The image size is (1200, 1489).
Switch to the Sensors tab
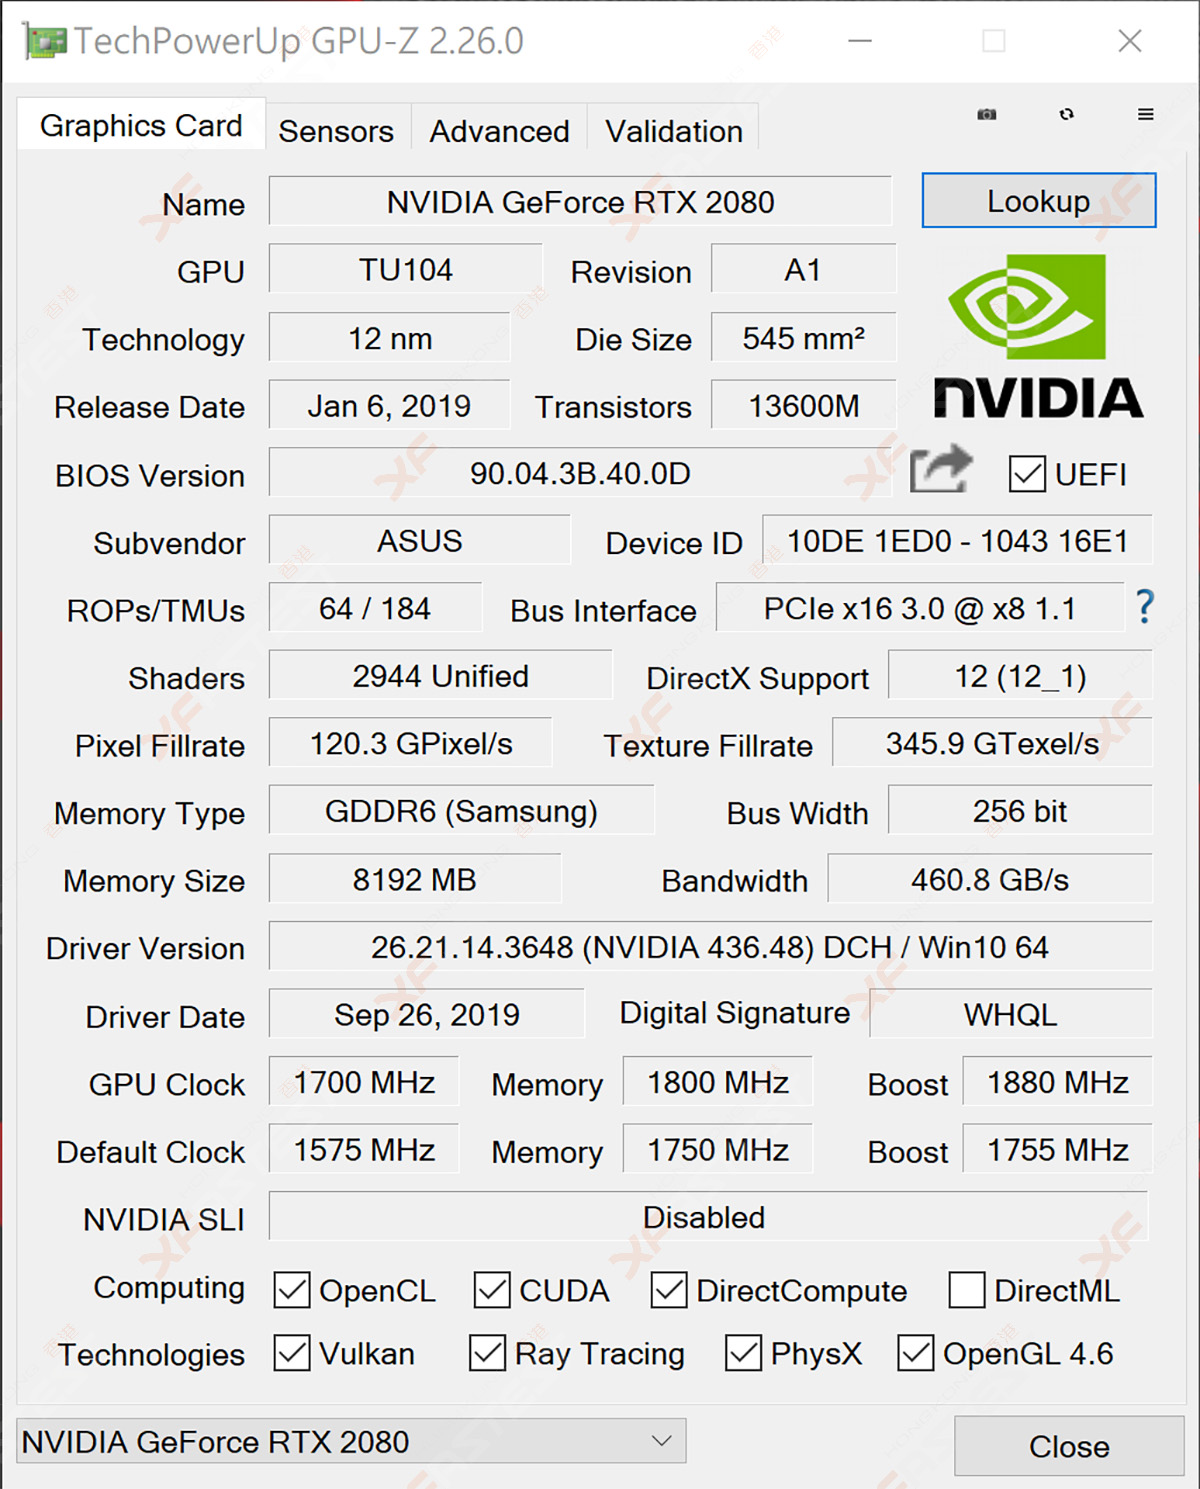pyautogui.click(x=337, y=131)
